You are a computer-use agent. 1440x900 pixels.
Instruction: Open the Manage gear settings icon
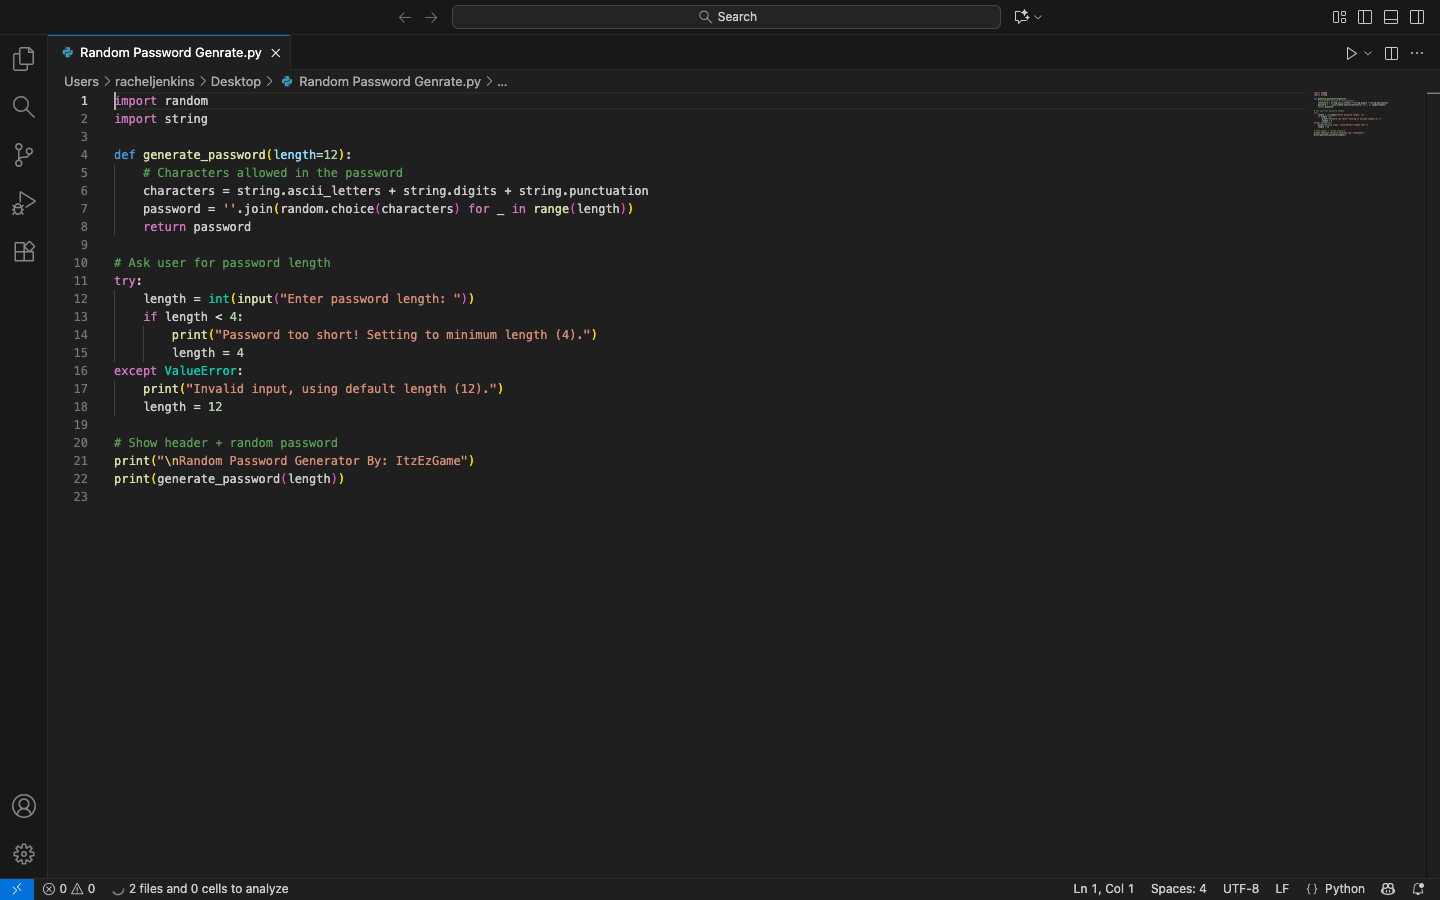[x=24, y=854]
